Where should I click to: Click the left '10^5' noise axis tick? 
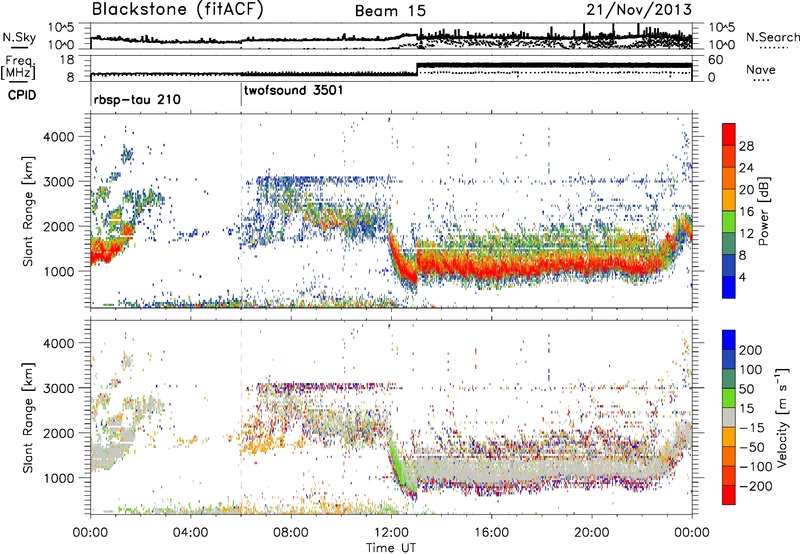click(x=61, y=27)
